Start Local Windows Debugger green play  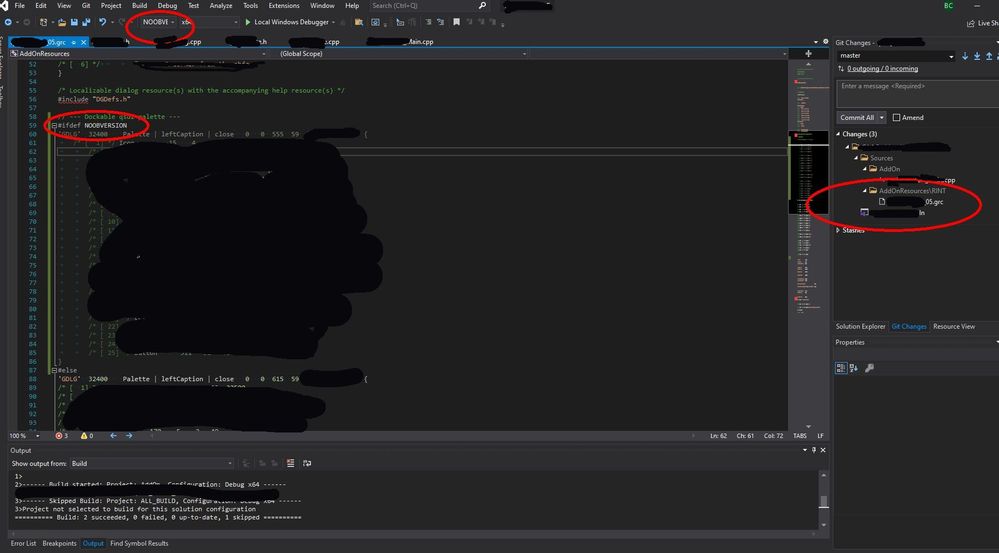tap(248, 22)
